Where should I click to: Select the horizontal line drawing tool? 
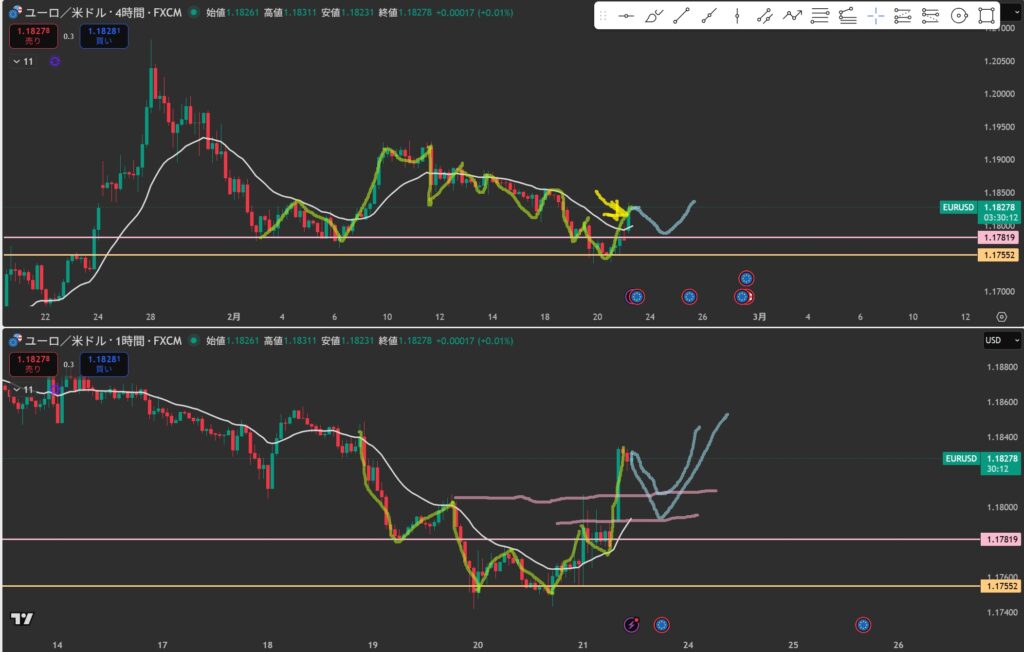pos(626,16)
